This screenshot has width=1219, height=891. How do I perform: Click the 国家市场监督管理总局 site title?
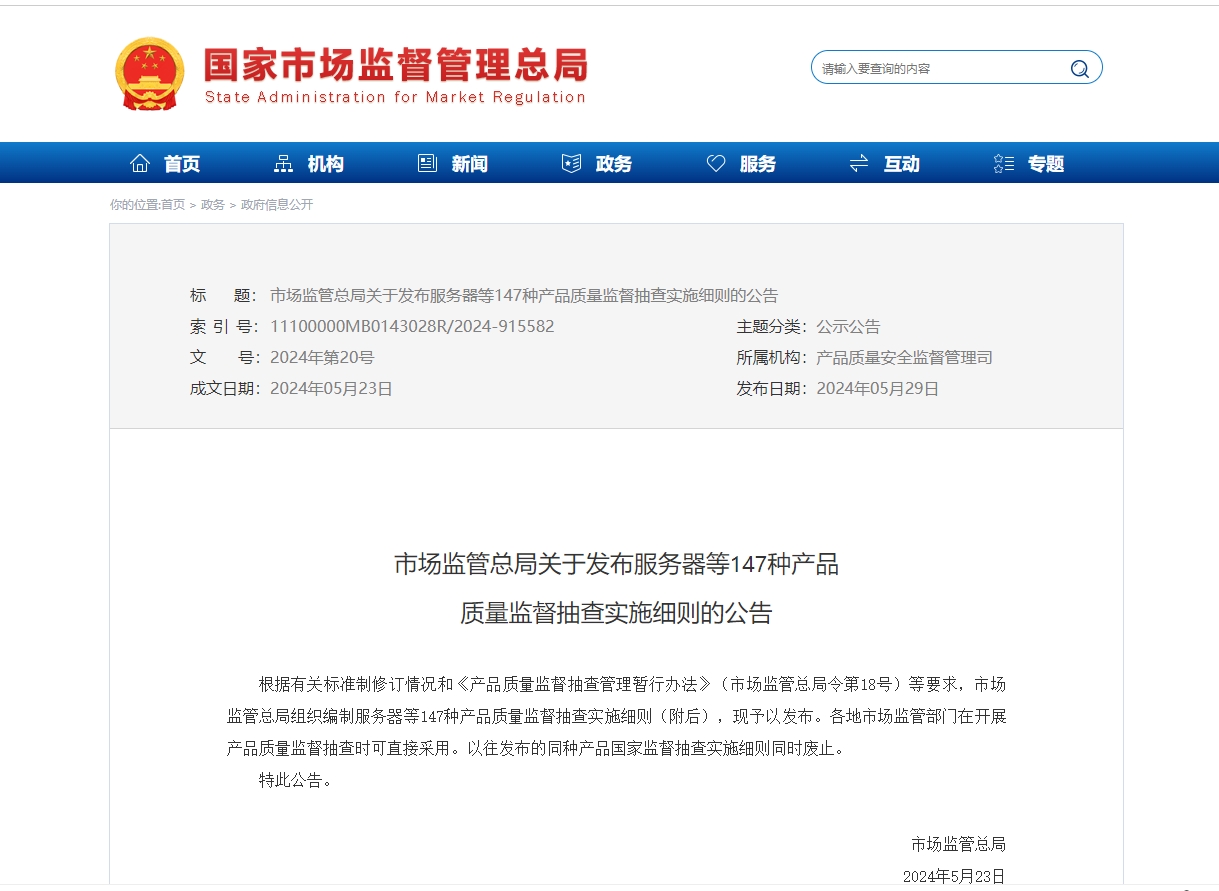point(395,66)
